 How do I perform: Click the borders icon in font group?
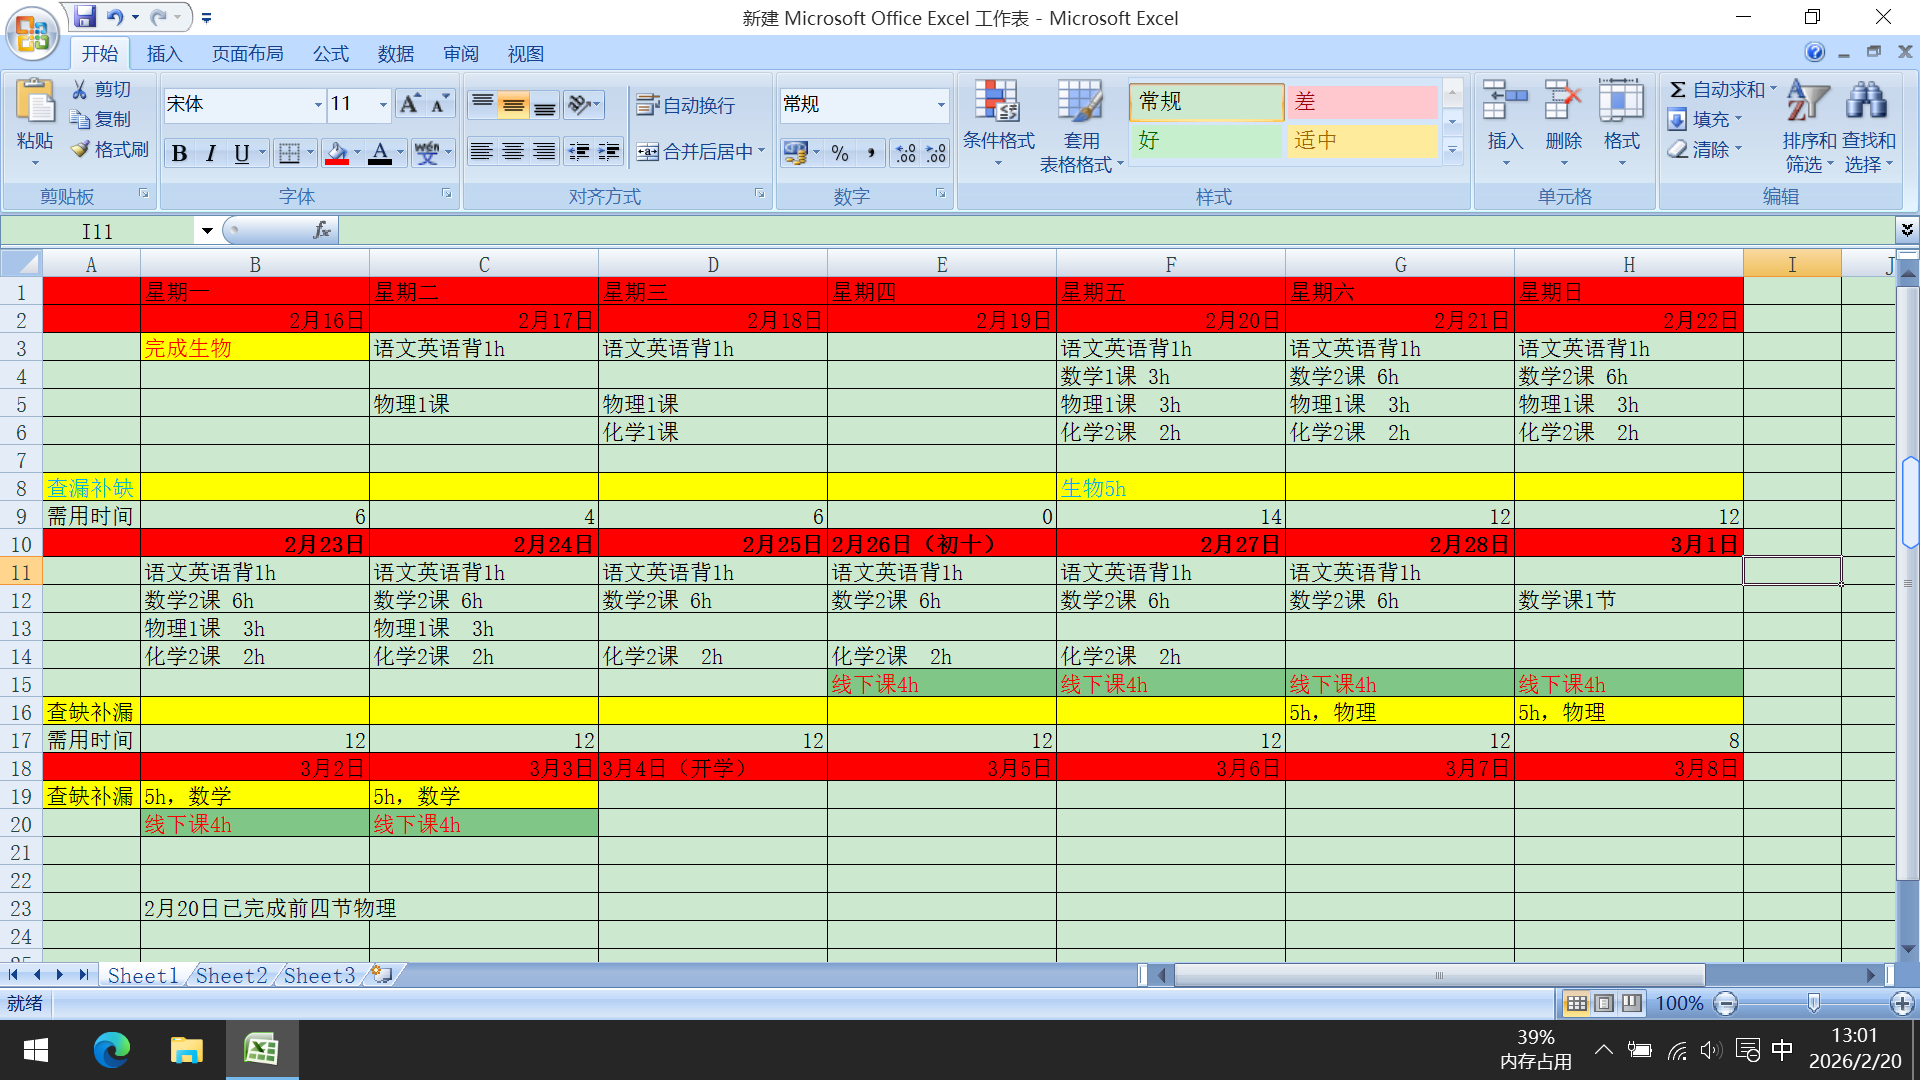tap(289, 153)
